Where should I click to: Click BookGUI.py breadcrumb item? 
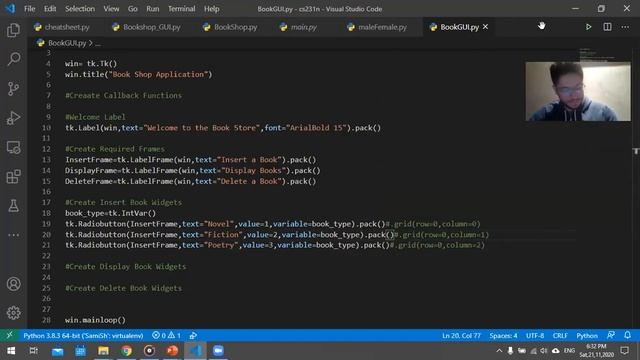67,43
